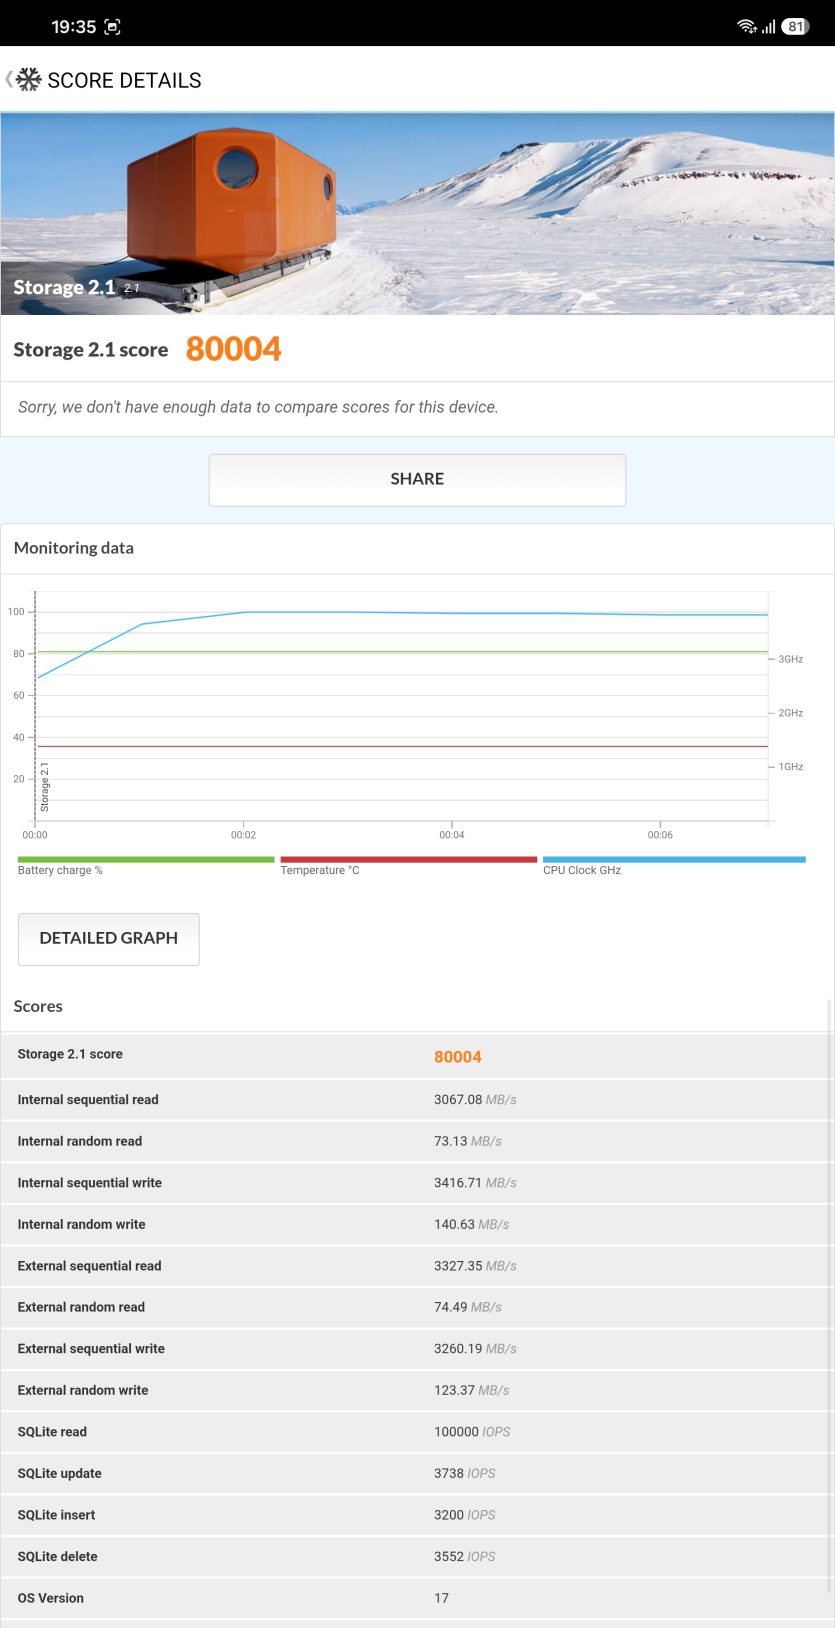Select Internal random read row
This screenshot has width=835, height=1628.
(417, 1141)
